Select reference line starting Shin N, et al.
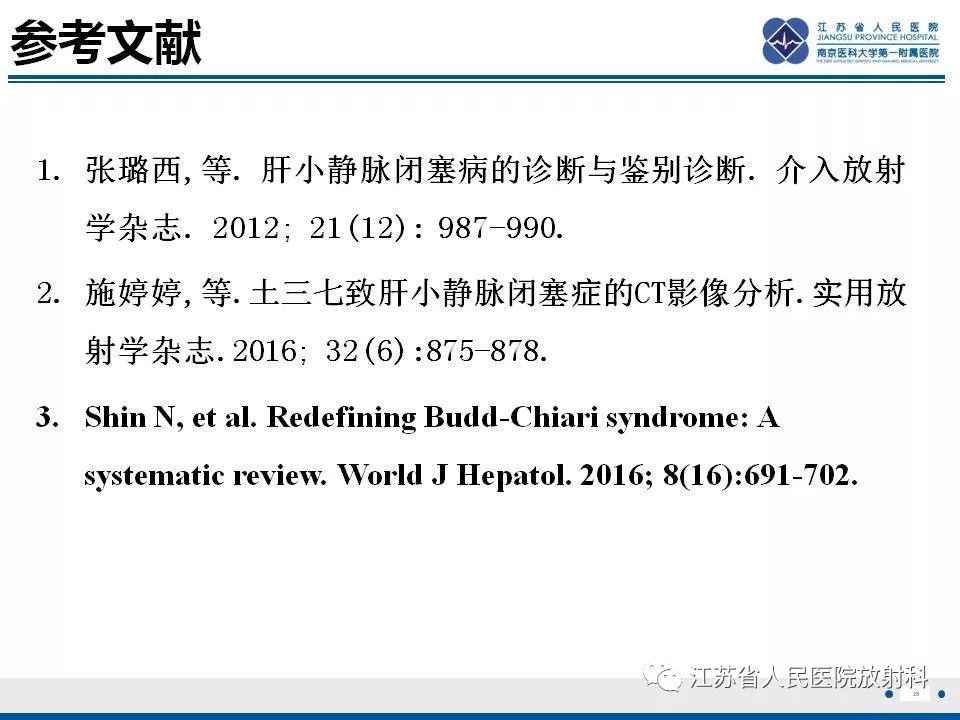 coord(432,418)
